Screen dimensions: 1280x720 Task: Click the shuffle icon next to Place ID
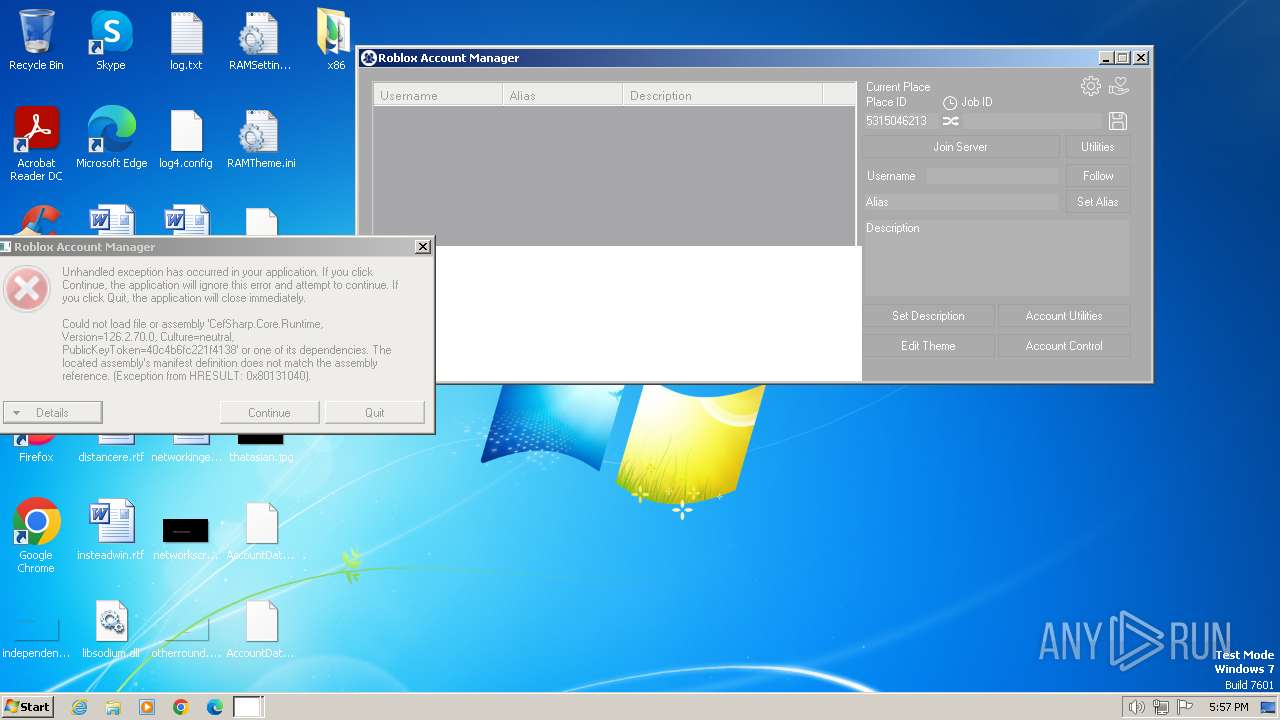[x=950, y=121]
